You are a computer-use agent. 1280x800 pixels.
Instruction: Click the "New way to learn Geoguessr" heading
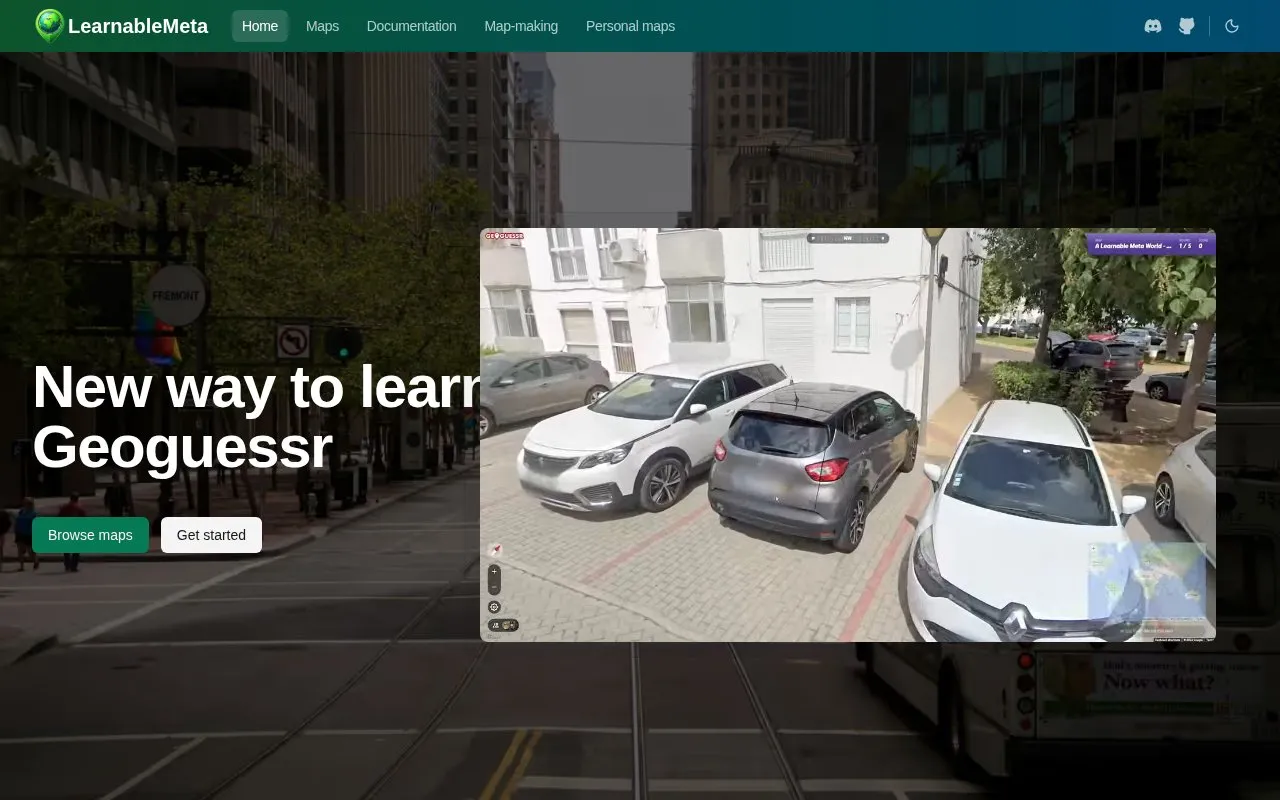tap(257, 417)
